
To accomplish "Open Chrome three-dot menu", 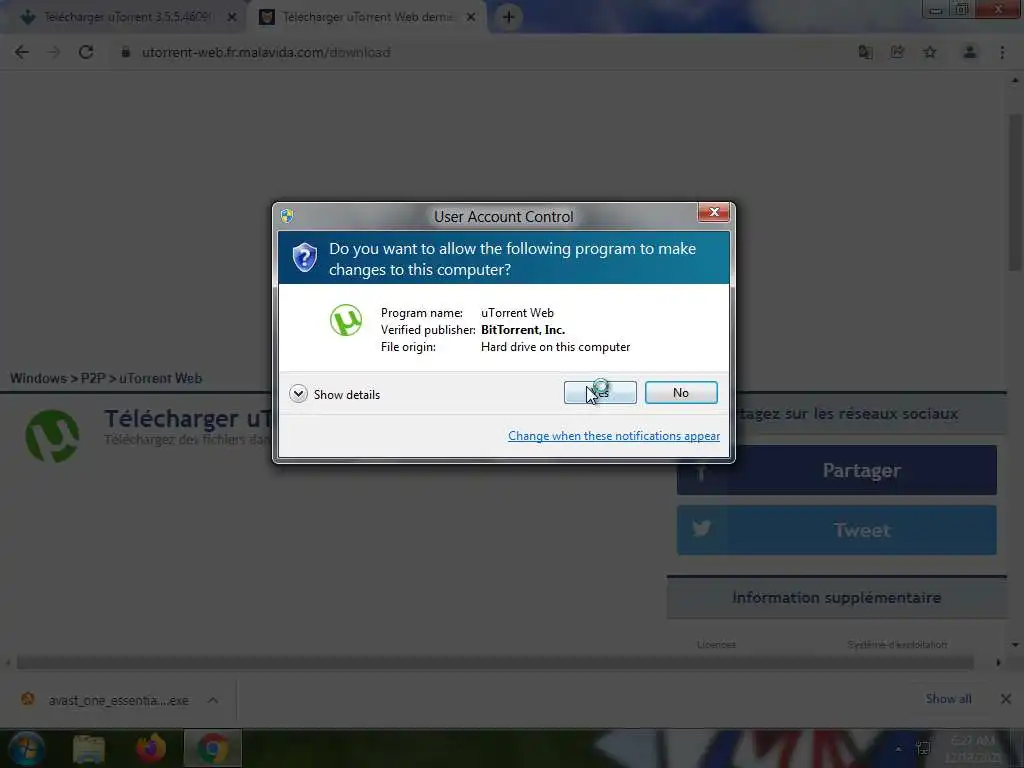I will [x=1002, y=52].
